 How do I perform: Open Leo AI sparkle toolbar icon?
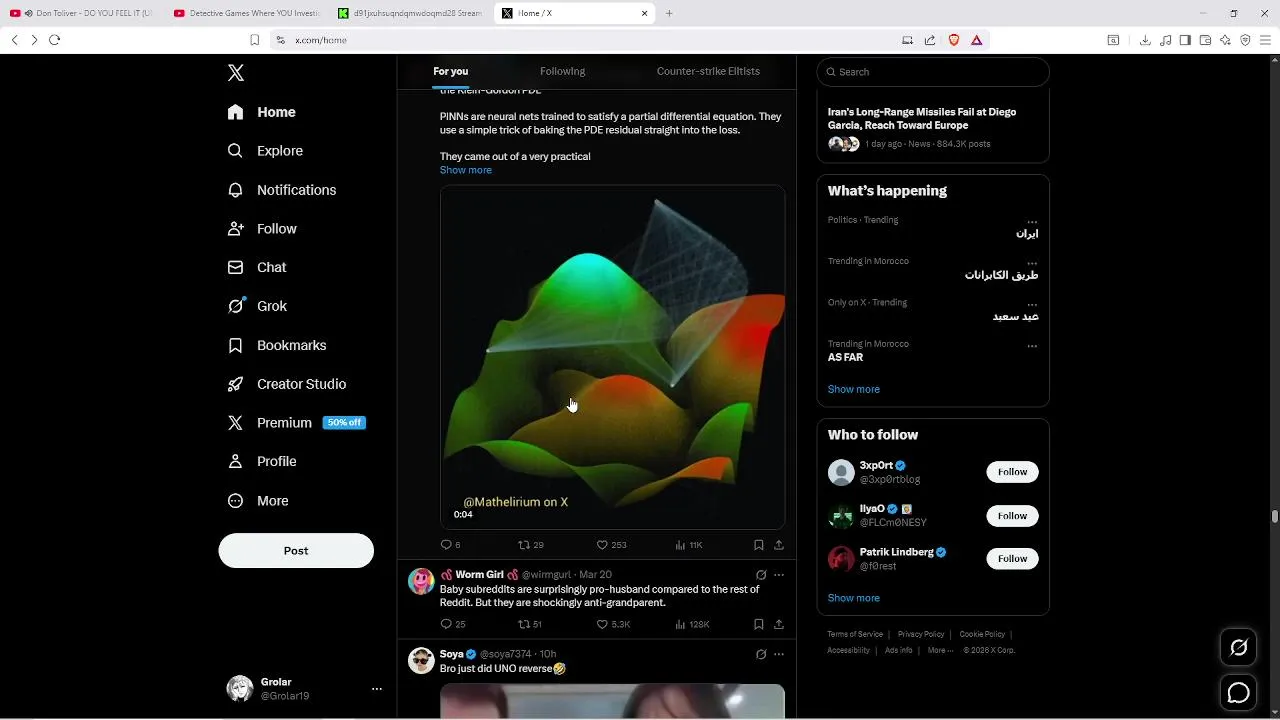(1225, 40)
